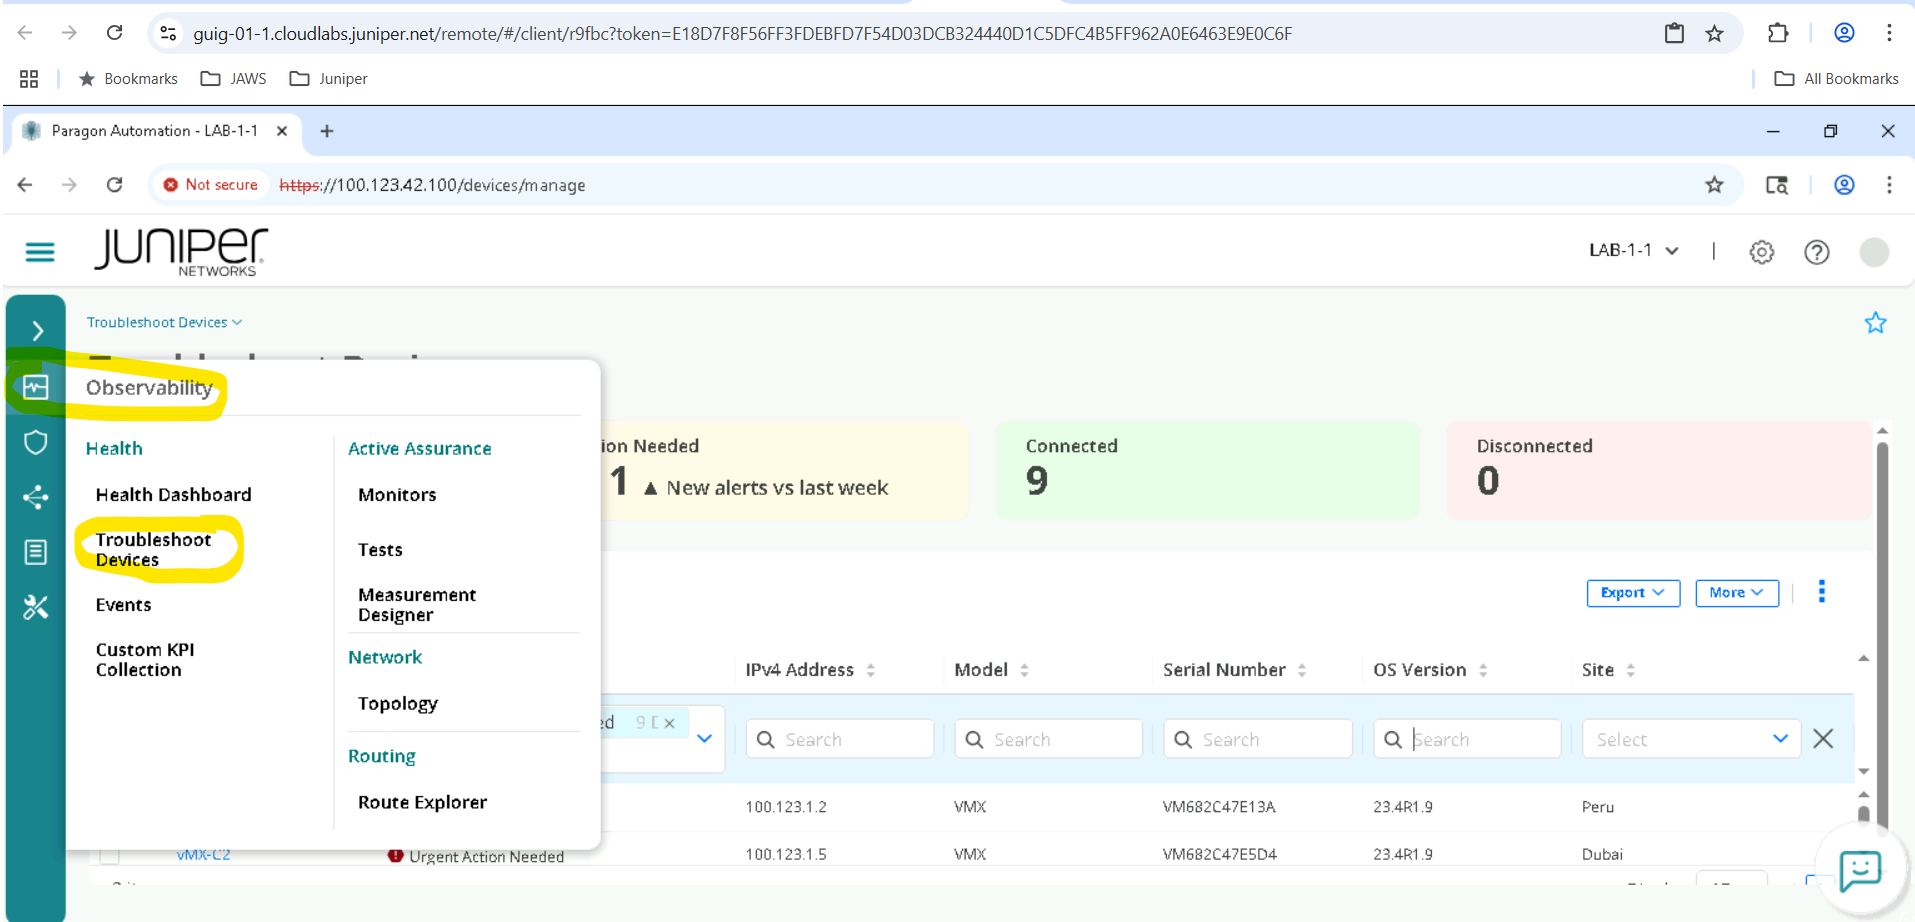Expand the sidebar with the chevron arrow
This screenshot has height=922, width=1915.
click(37, 331)
